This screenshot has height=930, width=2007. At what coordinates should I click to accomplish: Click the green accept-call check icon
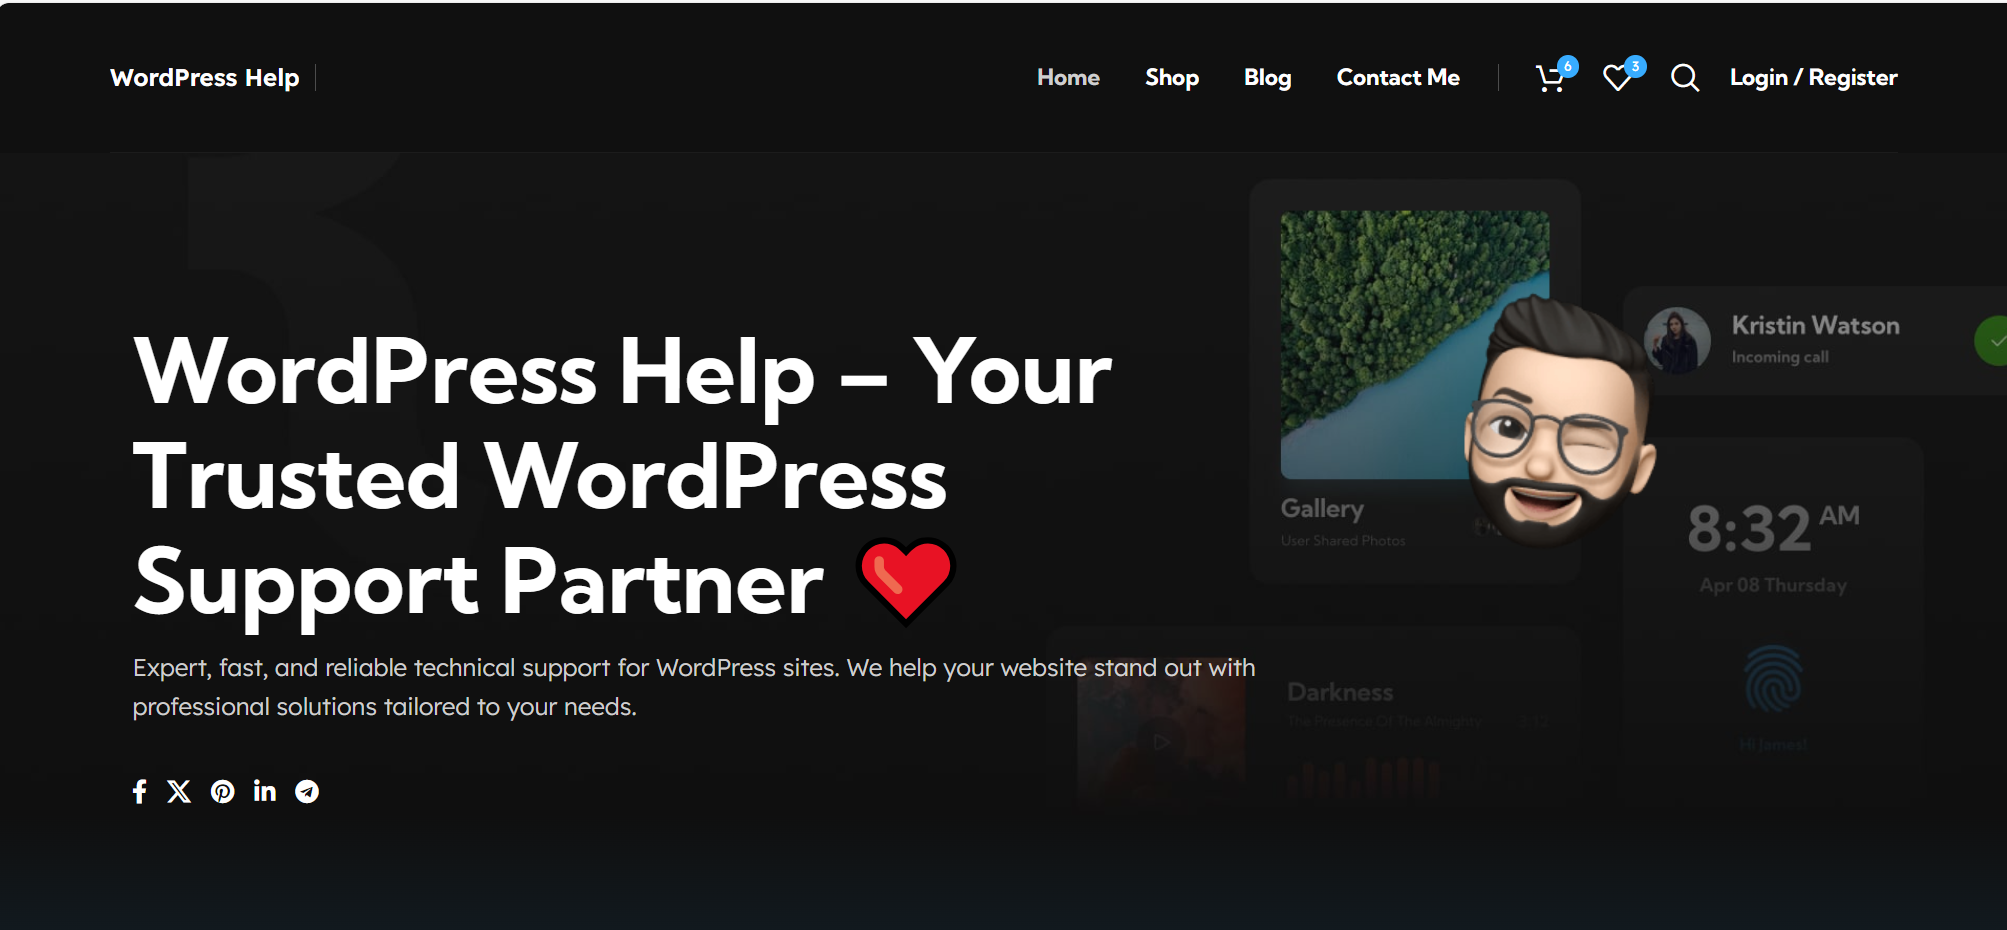tap(1993, 341)
